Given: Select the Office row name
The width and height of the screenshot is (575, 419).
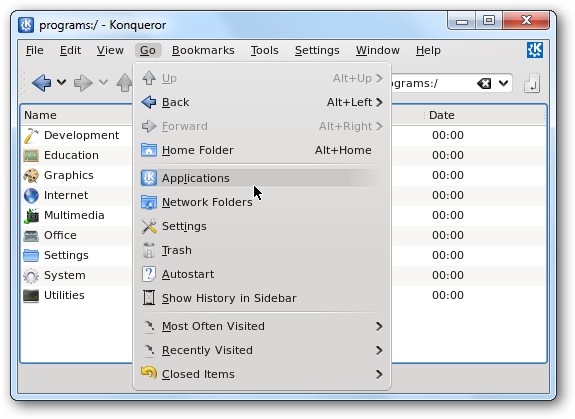Looking at the screenshot, I should point(60,235).
